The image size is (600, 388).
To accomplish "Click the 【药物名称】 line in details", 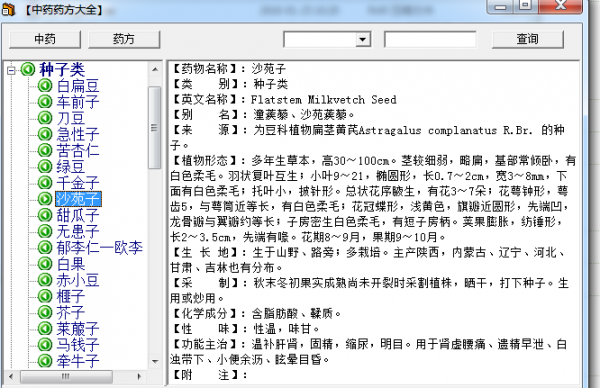I will (228, 69).
